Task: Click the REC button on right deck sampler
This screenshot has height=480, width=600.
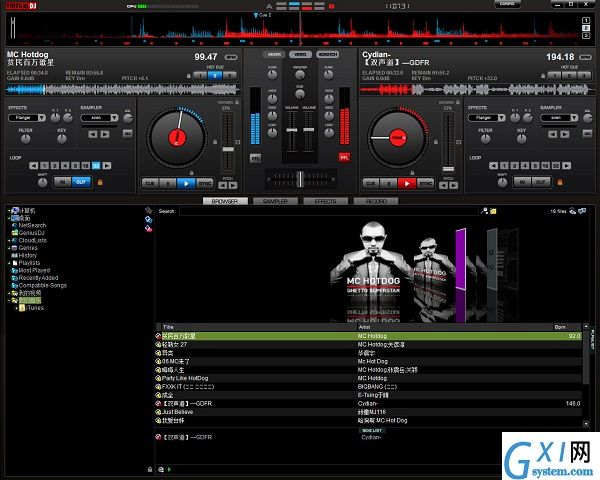Action: [588, 134]
